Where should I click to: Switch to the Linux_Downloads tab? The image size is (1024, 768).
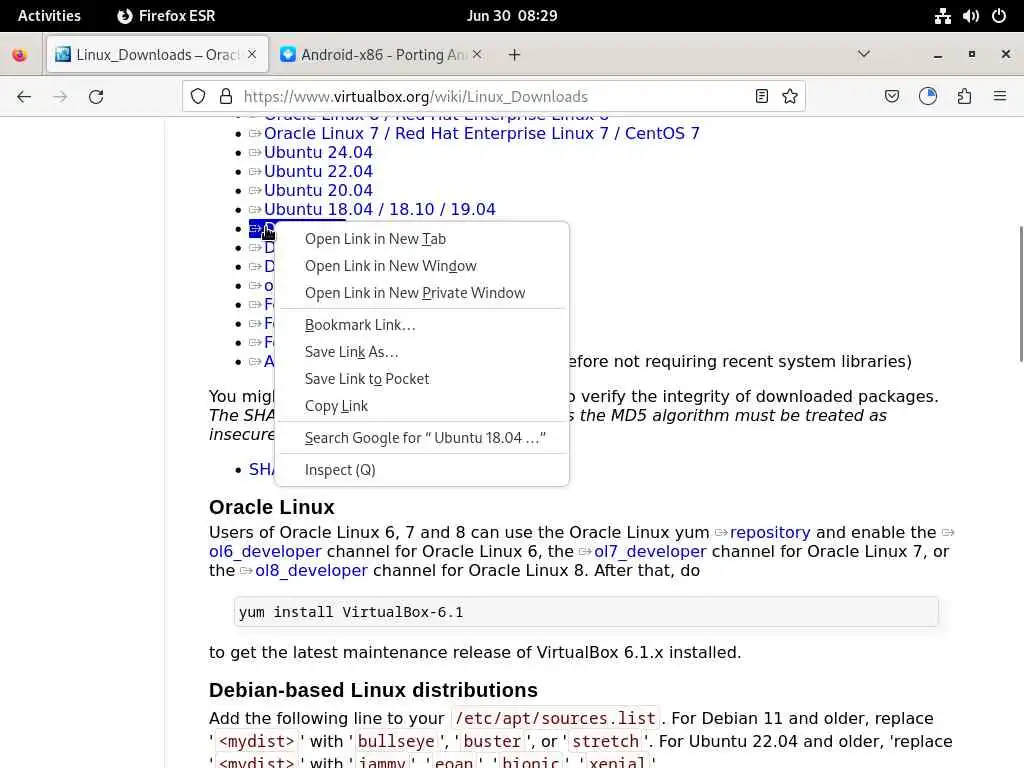[x=157, y=55]
